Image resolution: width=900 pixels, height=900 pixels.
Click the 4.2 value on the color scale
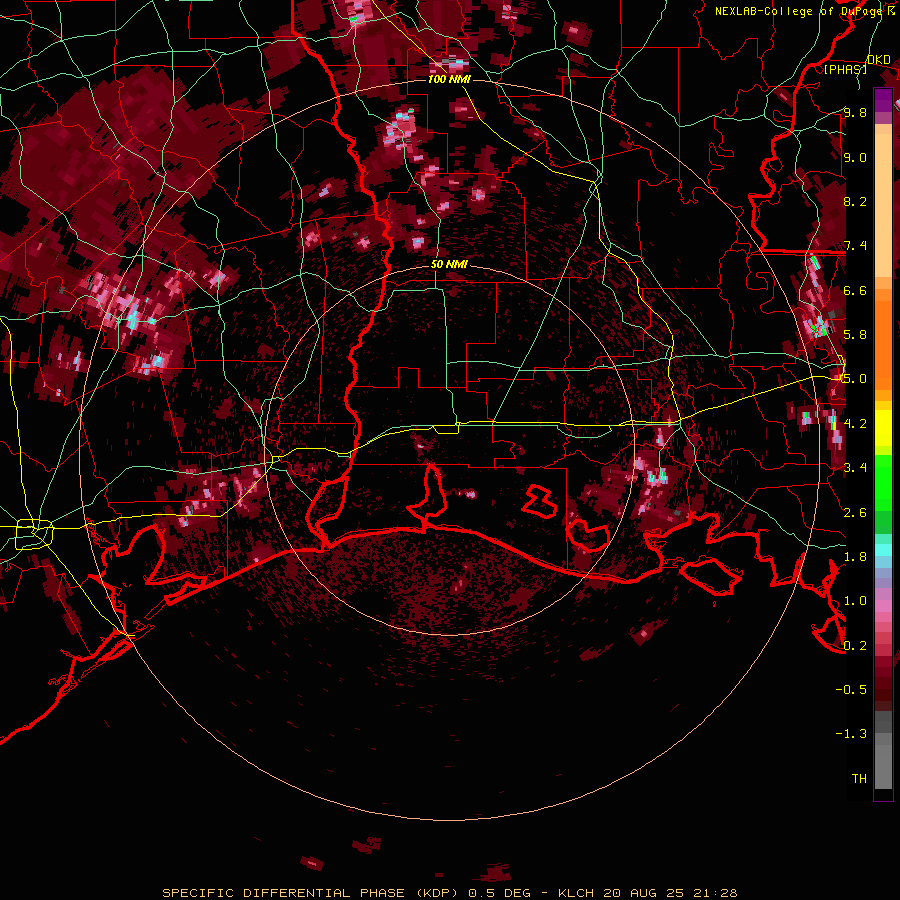click(855, 424)
